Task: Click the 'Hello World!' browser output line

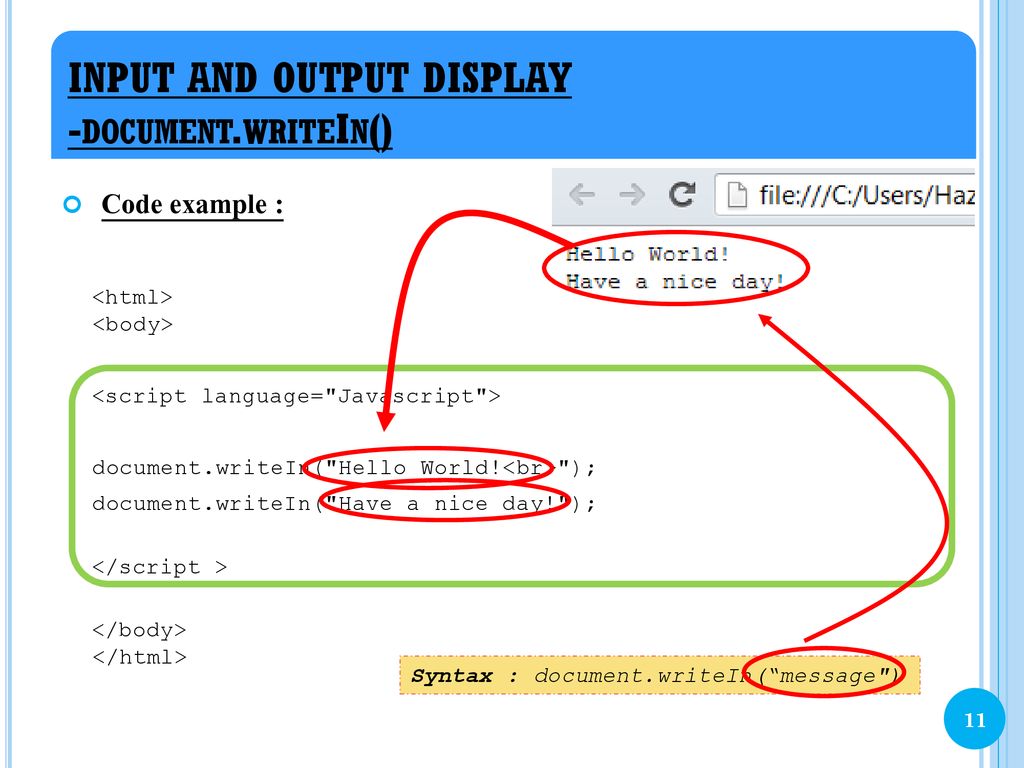Action: (647, 254)
